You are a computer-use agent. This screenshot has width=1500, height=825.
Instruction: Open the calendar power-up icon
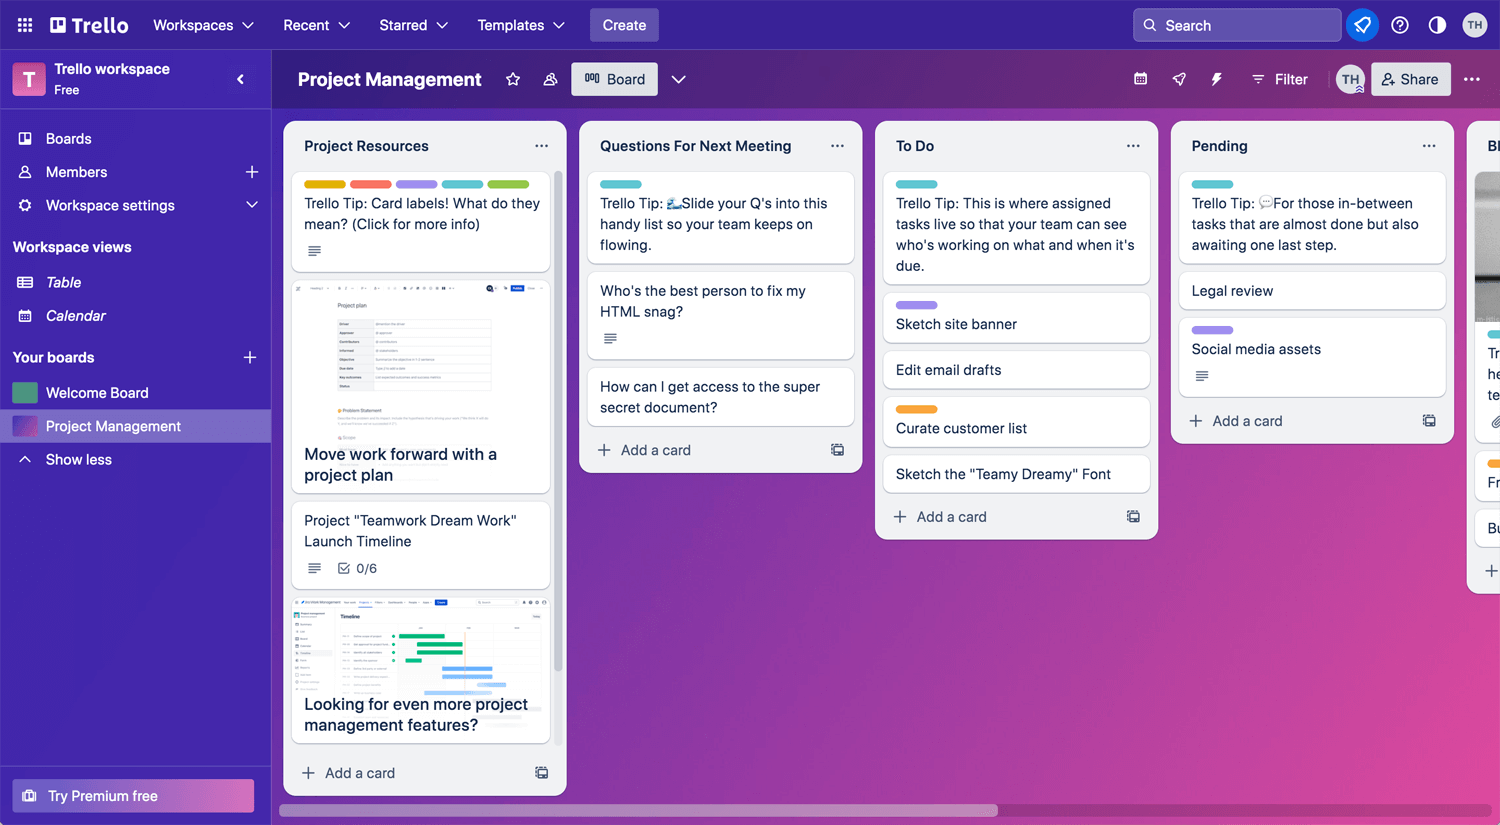pos(1141,79)
